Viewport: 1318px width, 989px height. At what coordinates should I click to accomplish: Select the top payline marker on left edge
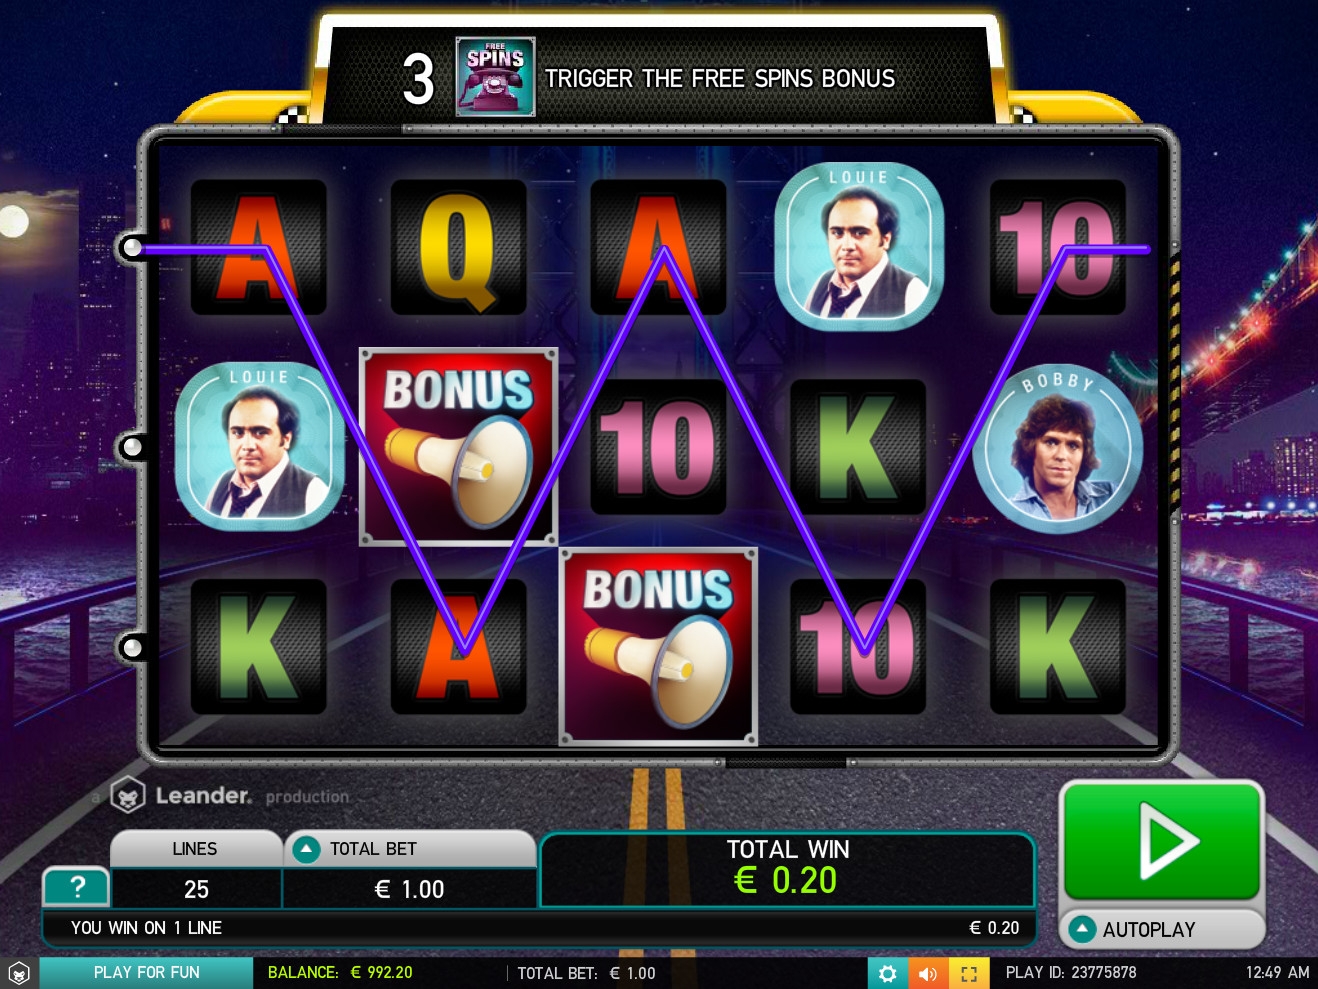click(x=132, y=247)
